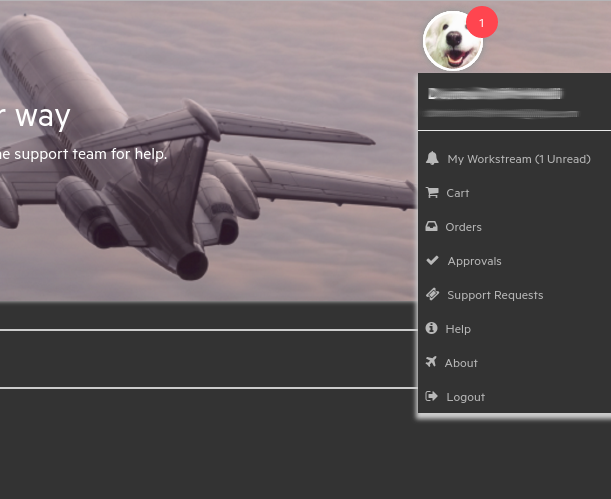
Task: Open the Orders text label in menu
Action: tap(463, 227)
